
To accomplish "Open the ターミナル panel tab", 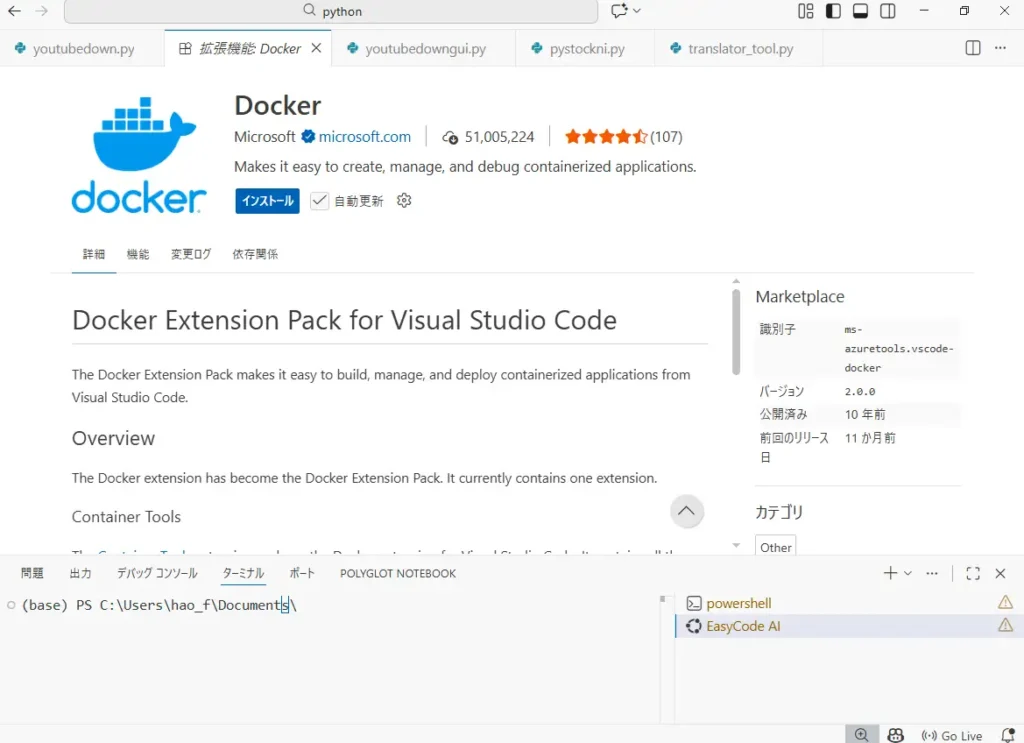I will point(243,573).
